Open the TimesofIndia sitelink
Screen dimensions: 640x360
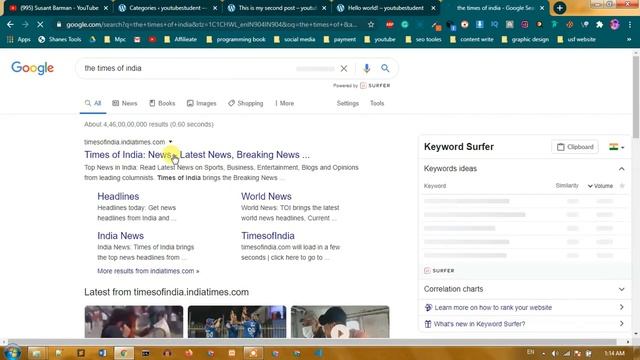[267, 236]
